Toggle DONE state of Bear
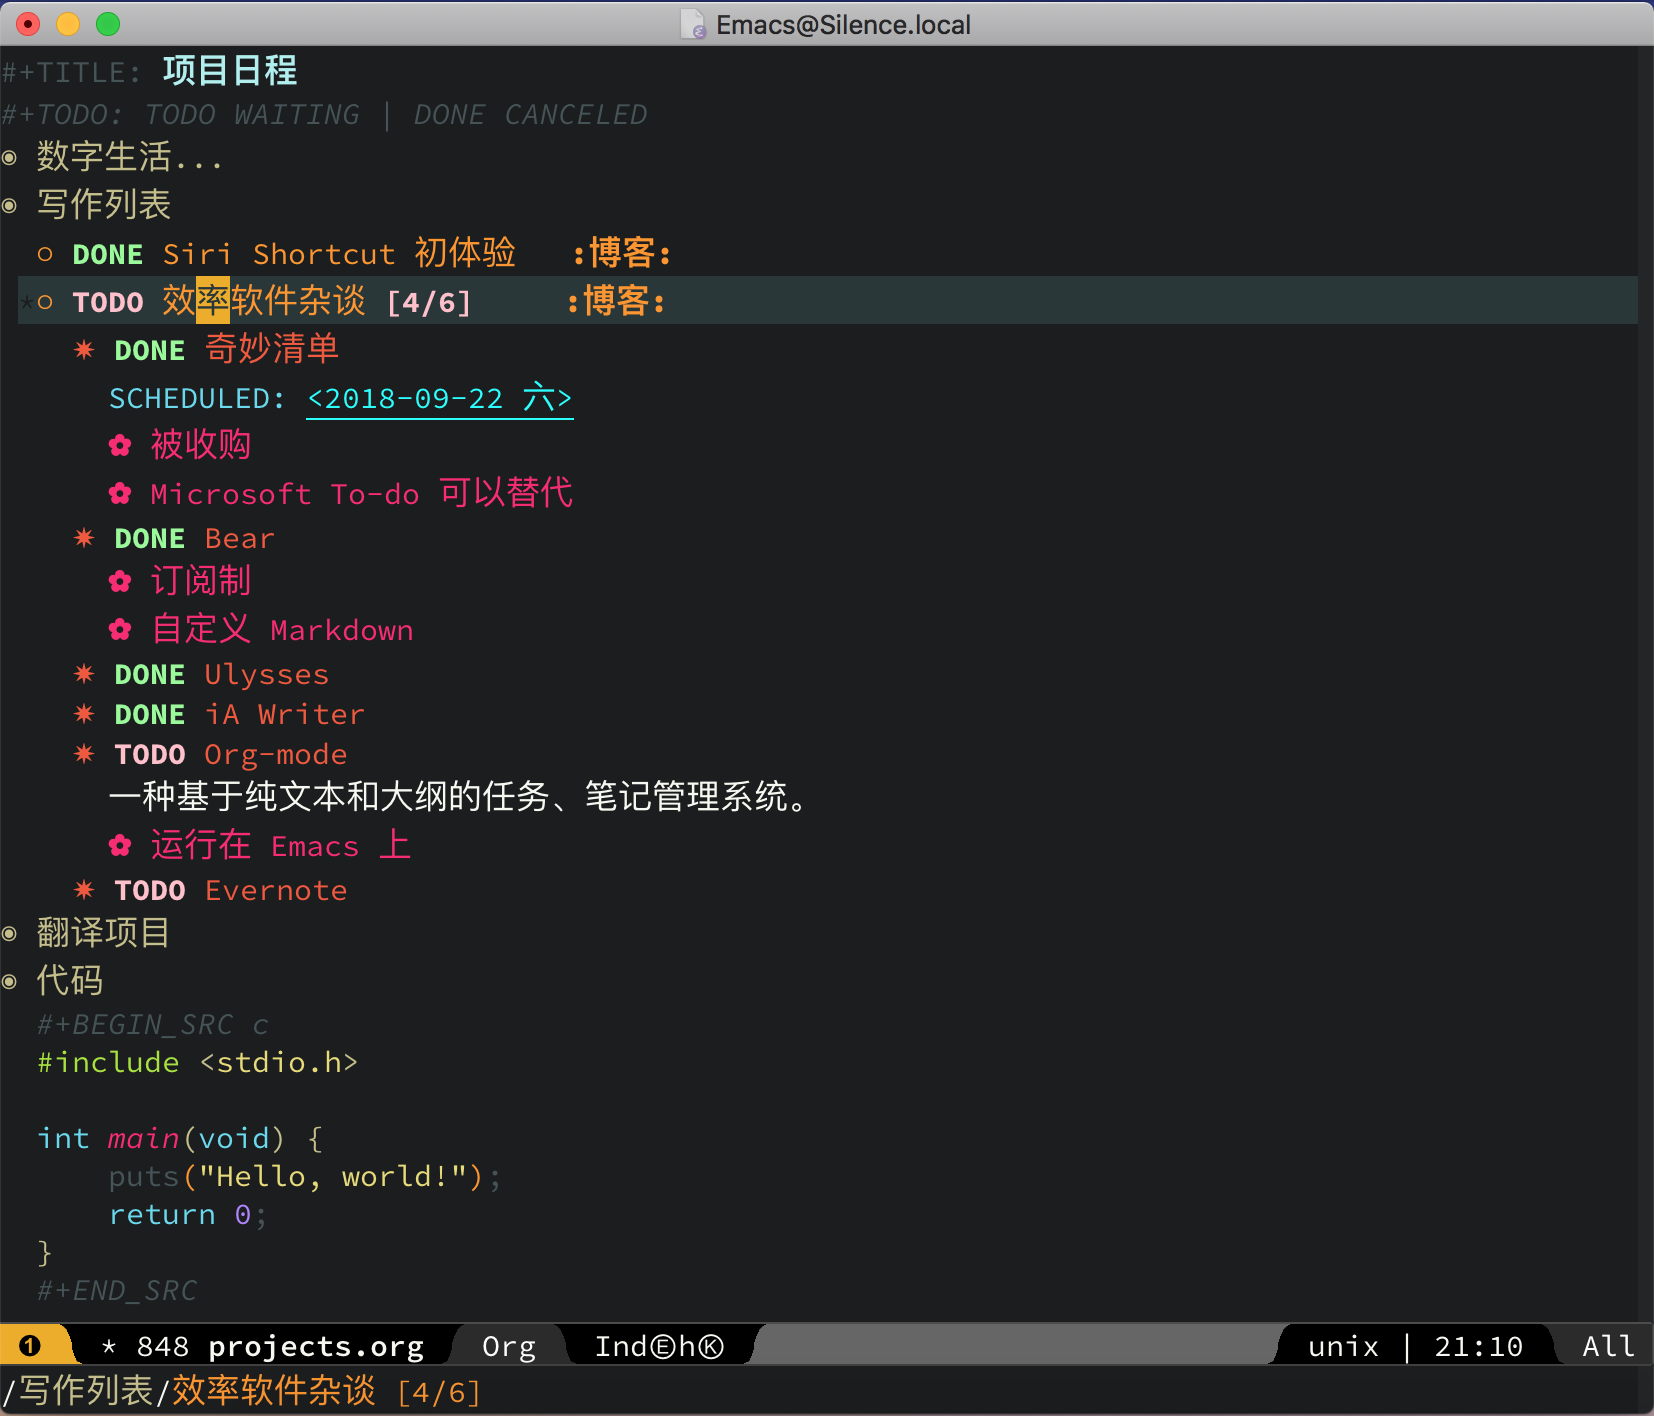 tap(150, 538)
